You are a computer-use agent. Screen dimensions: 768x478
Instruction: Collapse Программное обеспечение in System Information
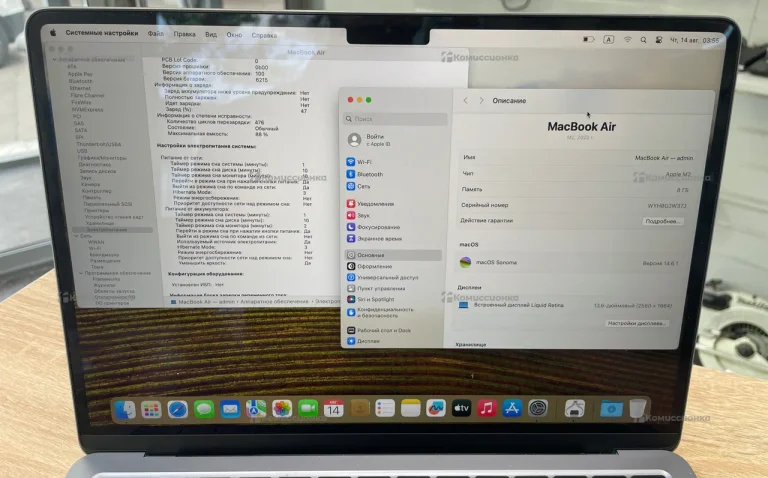point(81,273)
